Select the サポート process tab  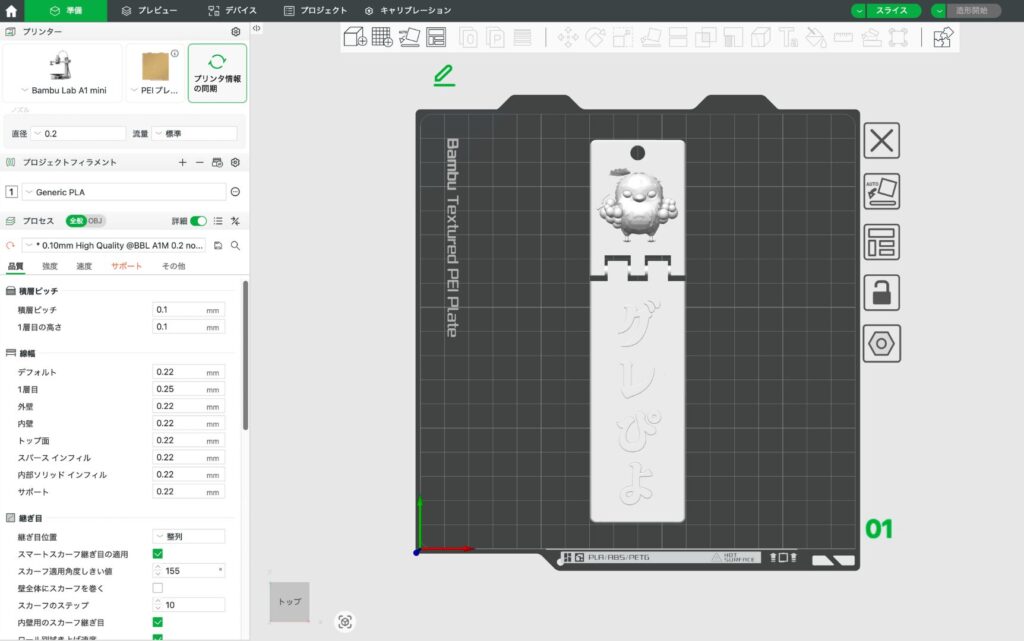coord(126,266)
